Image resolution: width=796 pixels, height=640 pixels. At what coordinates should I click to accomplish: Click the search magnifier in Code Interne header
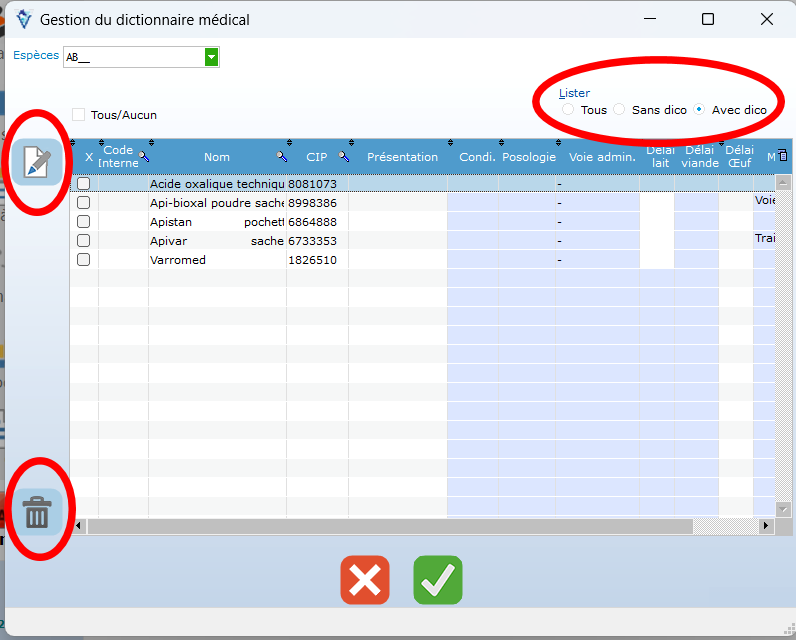(x=144, y=157)
